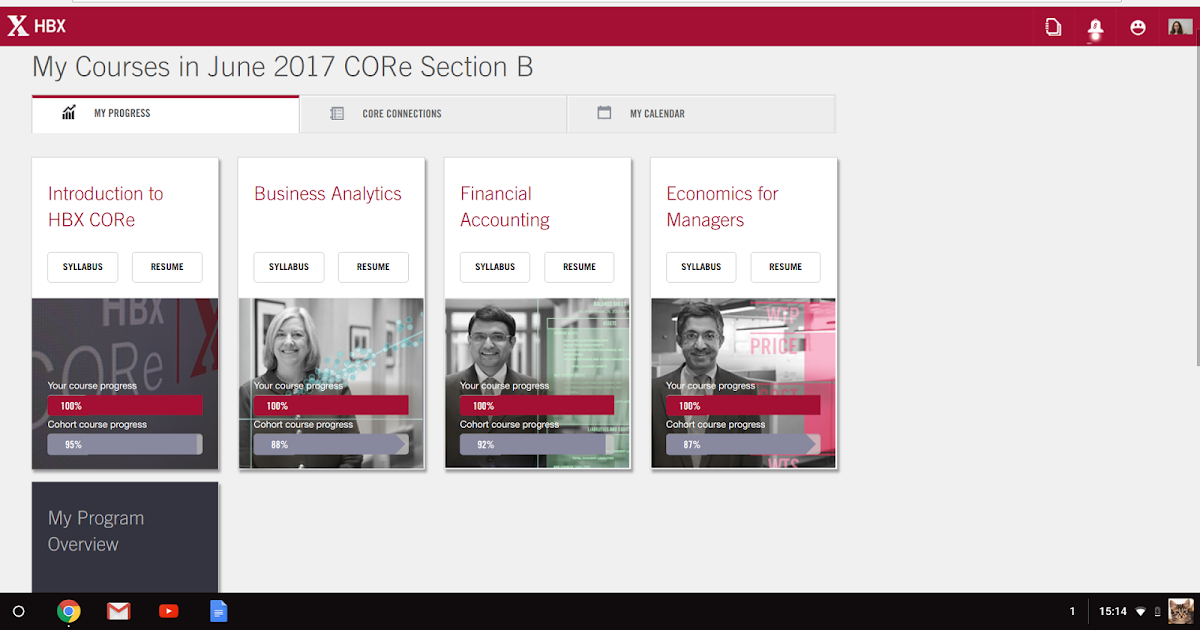This screenshot has width=1200, height=630.
Task: Open the document icon in header
Action: click(1053, 27)
